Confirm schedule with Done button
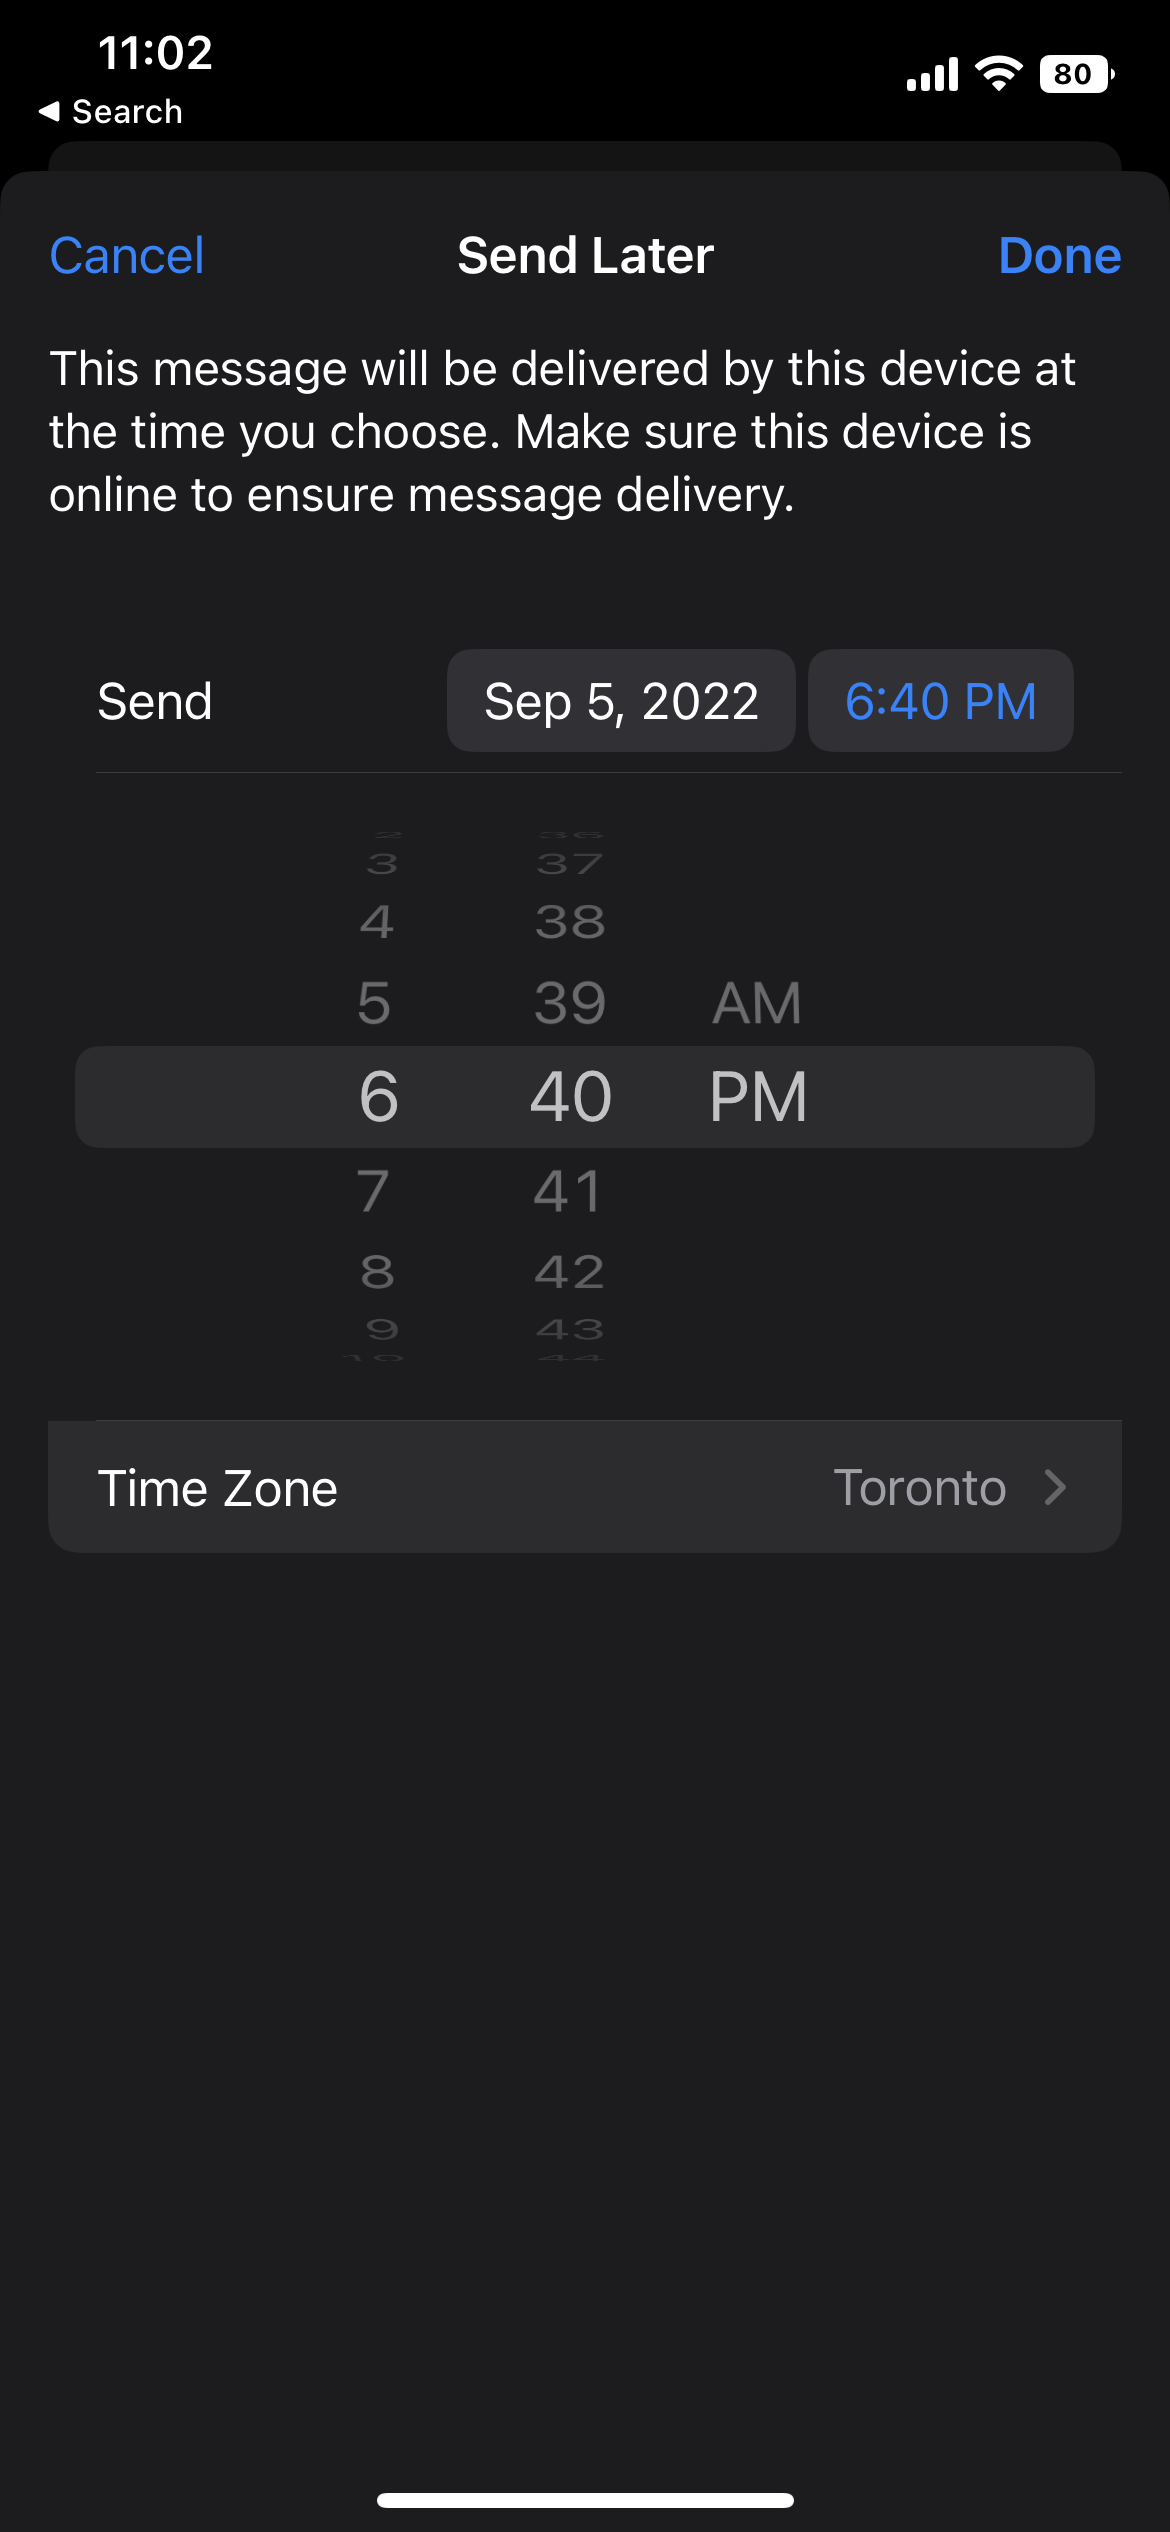 pos(1059,256)
